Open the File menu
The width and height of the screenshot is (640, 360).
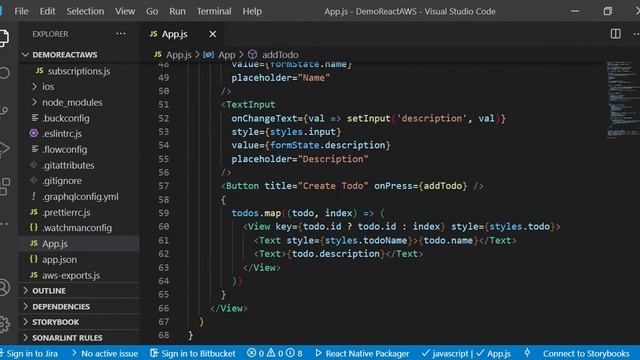click(x=21, y=11)
